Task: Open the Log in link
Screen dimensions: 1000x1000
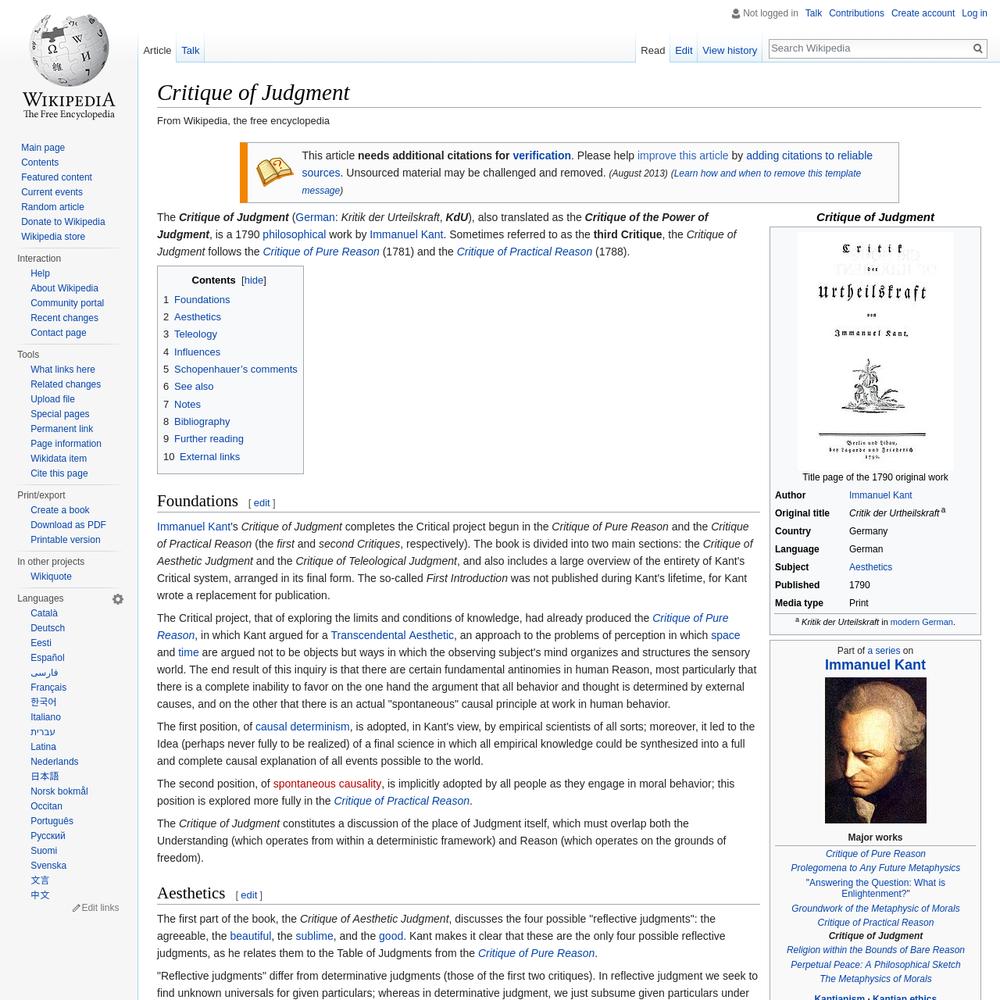Action: tap(974, 13)
